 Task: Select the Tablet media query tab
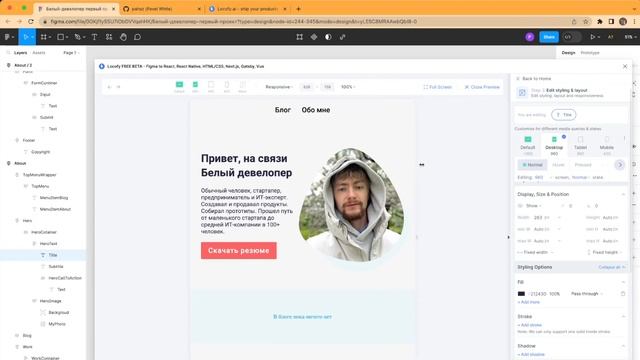[x=580, y=144]
